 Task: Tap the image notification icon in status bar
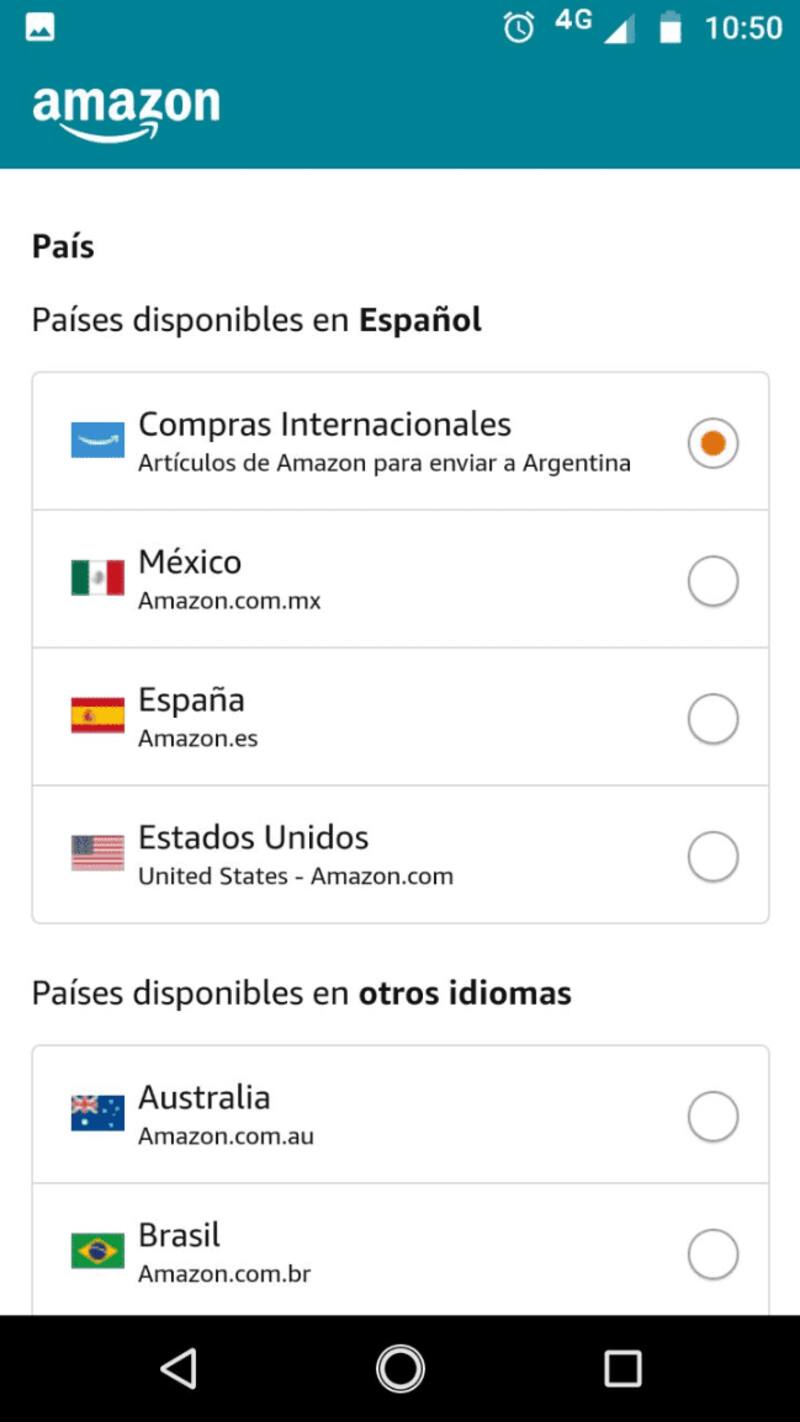click(x=41, y=28)
